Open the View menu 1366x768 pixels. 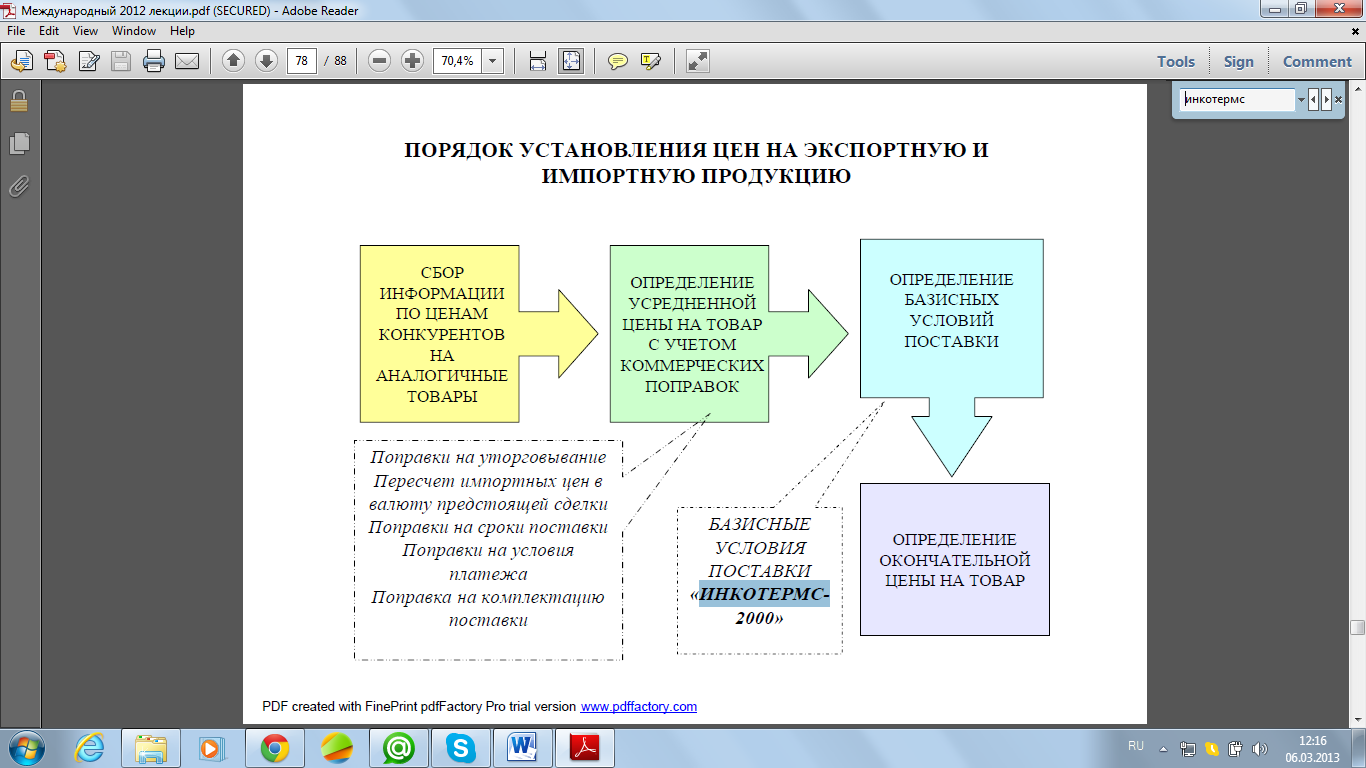[x=85, y=31]
